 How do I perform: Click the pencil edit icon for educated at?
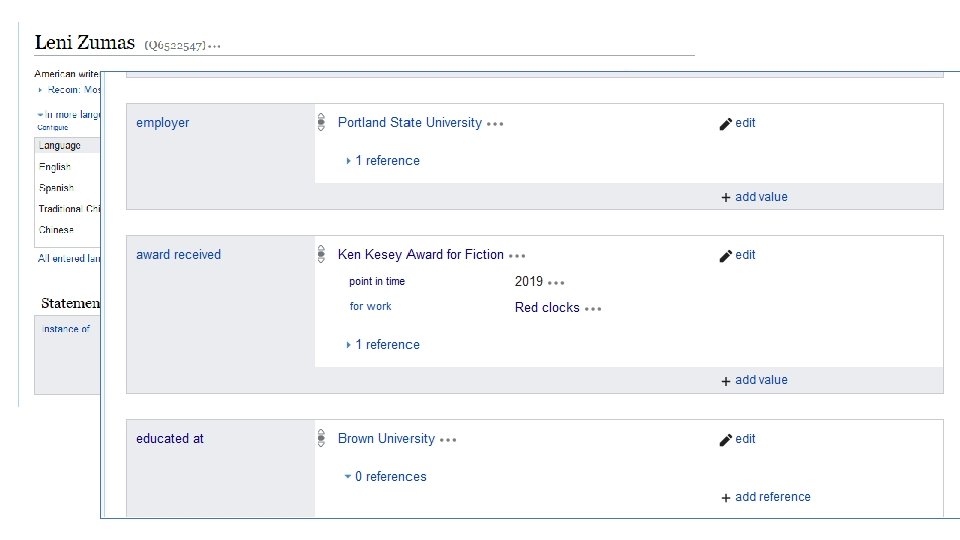pos(726,439)
